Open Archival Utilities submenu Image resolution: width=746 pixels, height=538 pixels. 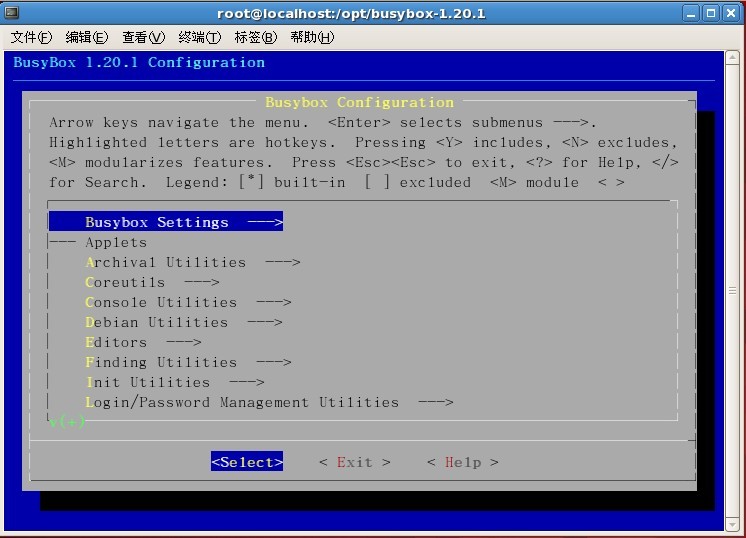click(x=193, y=262)
